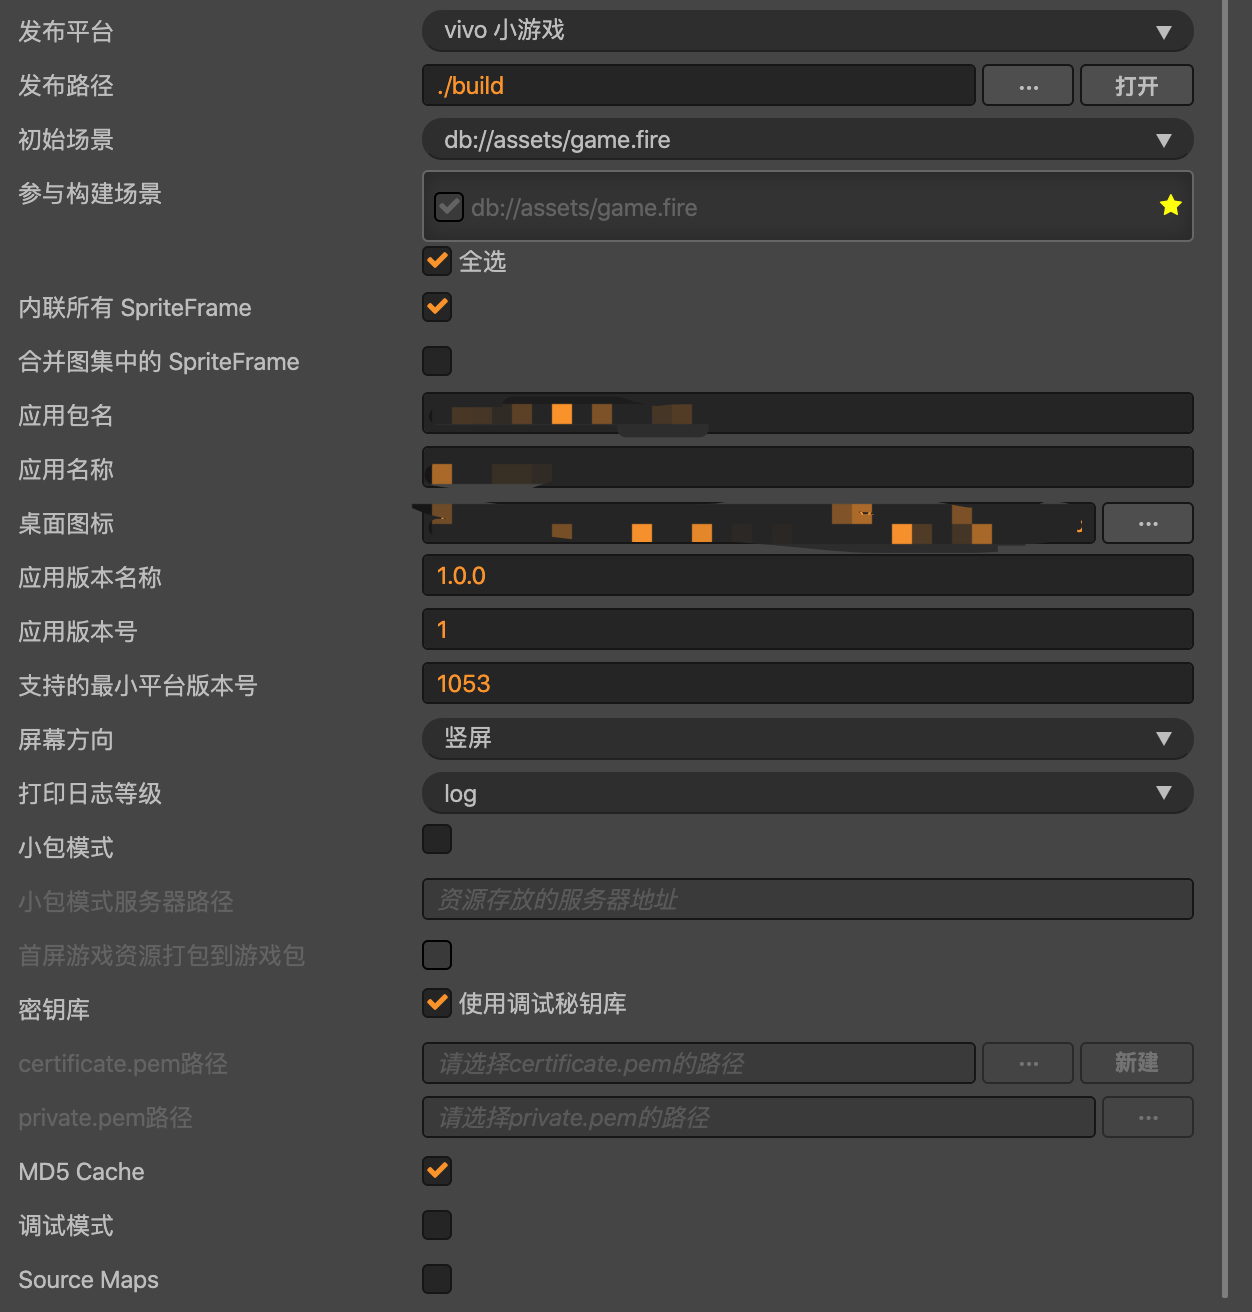Expand the initial scene db://assets/game.fire dropdown
The width and height of the screenshot is (1252, 1312).
point(1163,140)
